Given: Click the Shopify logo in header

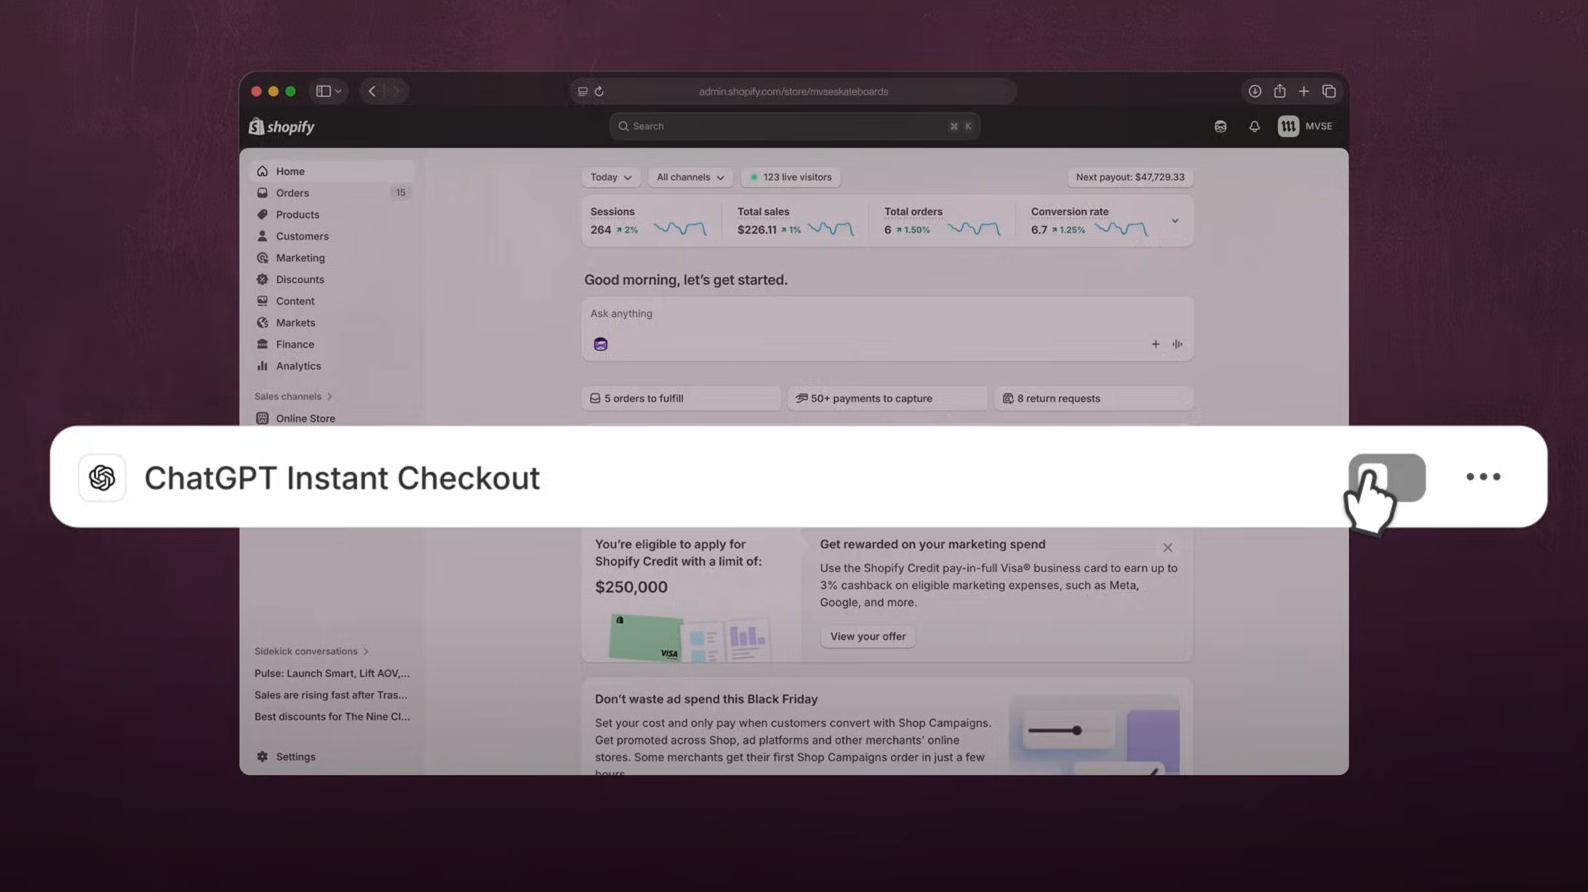Looking at the screenshot, I should coord(281,127).
